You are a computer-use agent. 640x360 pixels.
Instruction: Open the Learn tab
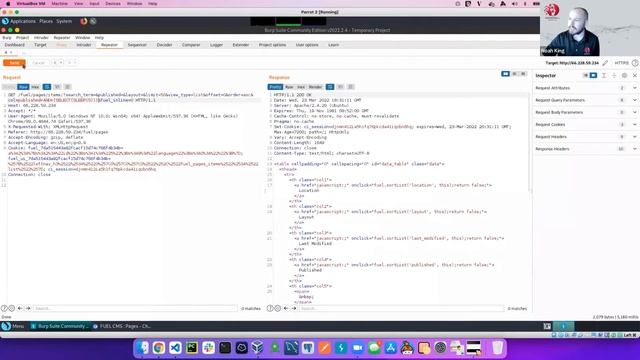click(x=333, y=45)
